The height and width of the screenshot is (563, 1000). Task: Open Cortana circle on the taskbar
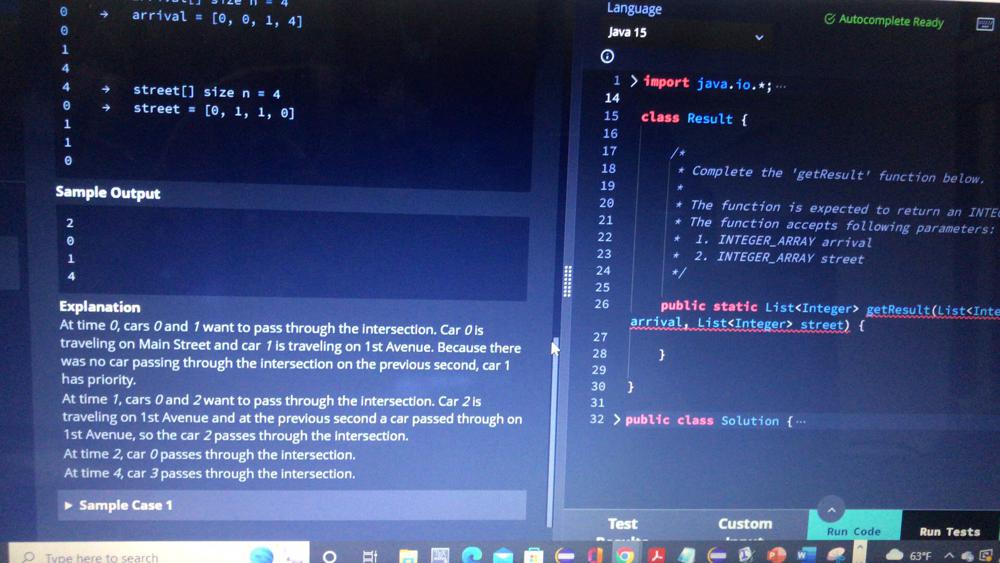pyautogui.click(x=329, y=557)
